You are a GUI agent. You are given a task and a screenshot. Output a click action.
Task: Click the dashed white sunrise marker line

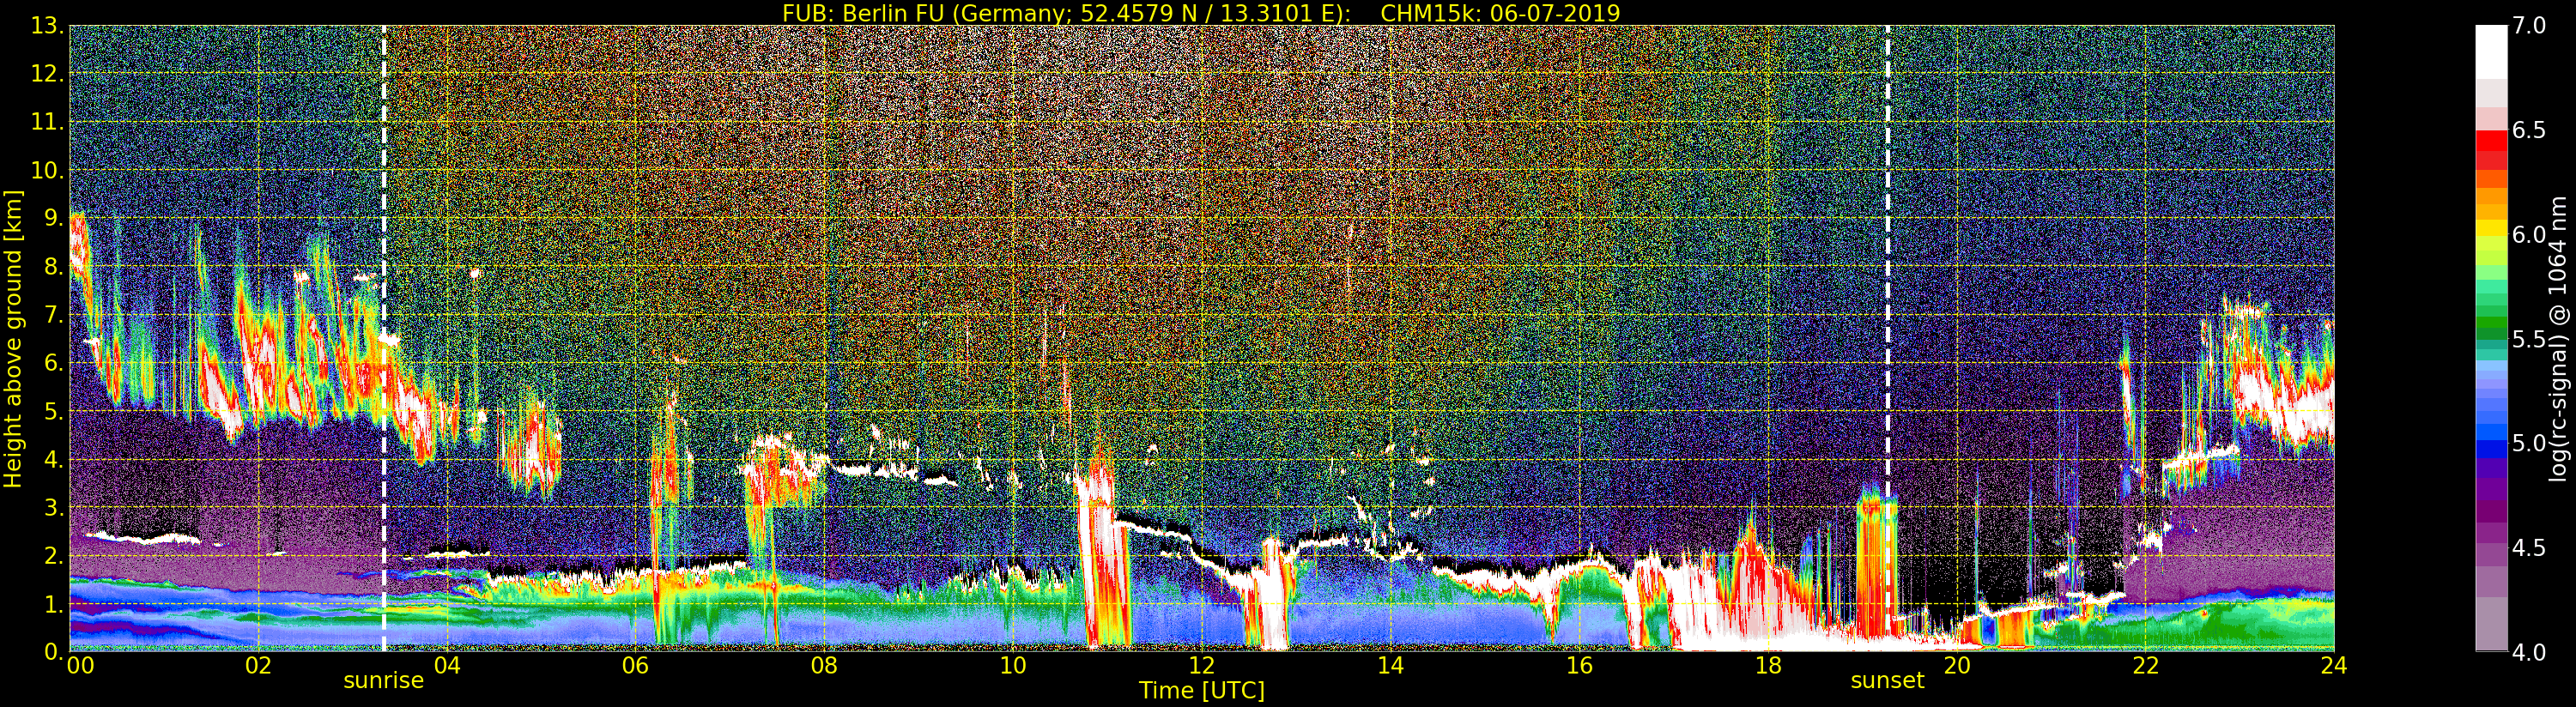click(384, 338)
